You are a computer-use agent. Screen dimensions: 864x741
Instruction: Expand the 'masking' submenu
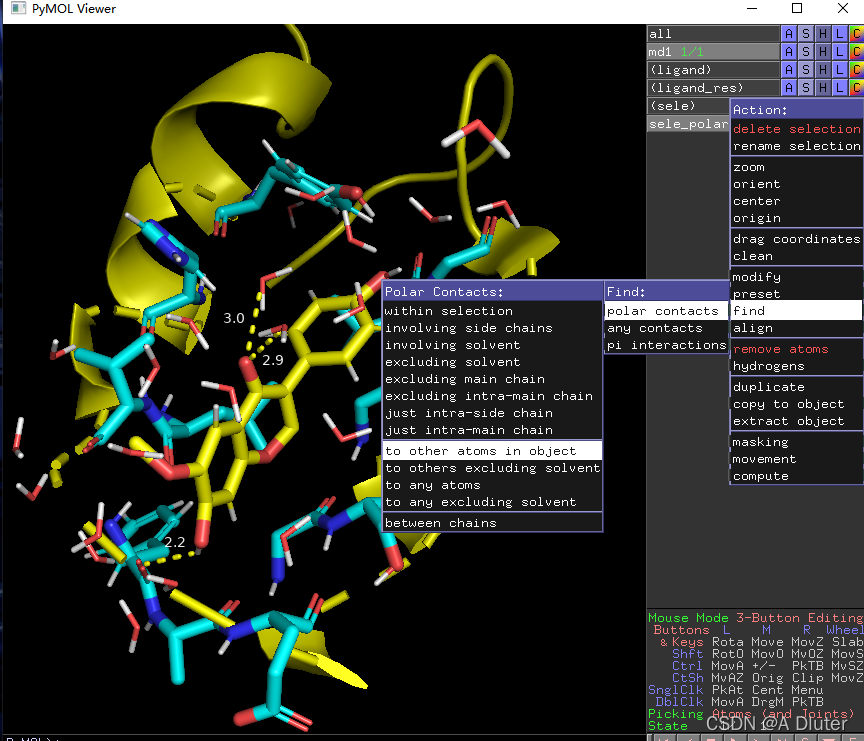point(797,442)
